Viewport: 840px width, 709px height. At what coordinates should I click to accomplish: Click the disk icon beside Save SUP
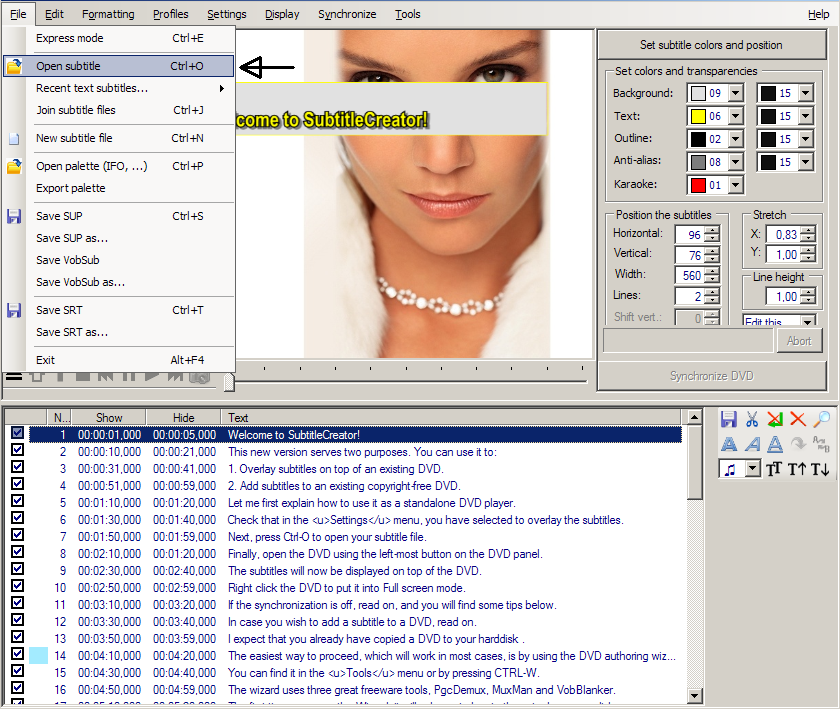tap(14, 217)
